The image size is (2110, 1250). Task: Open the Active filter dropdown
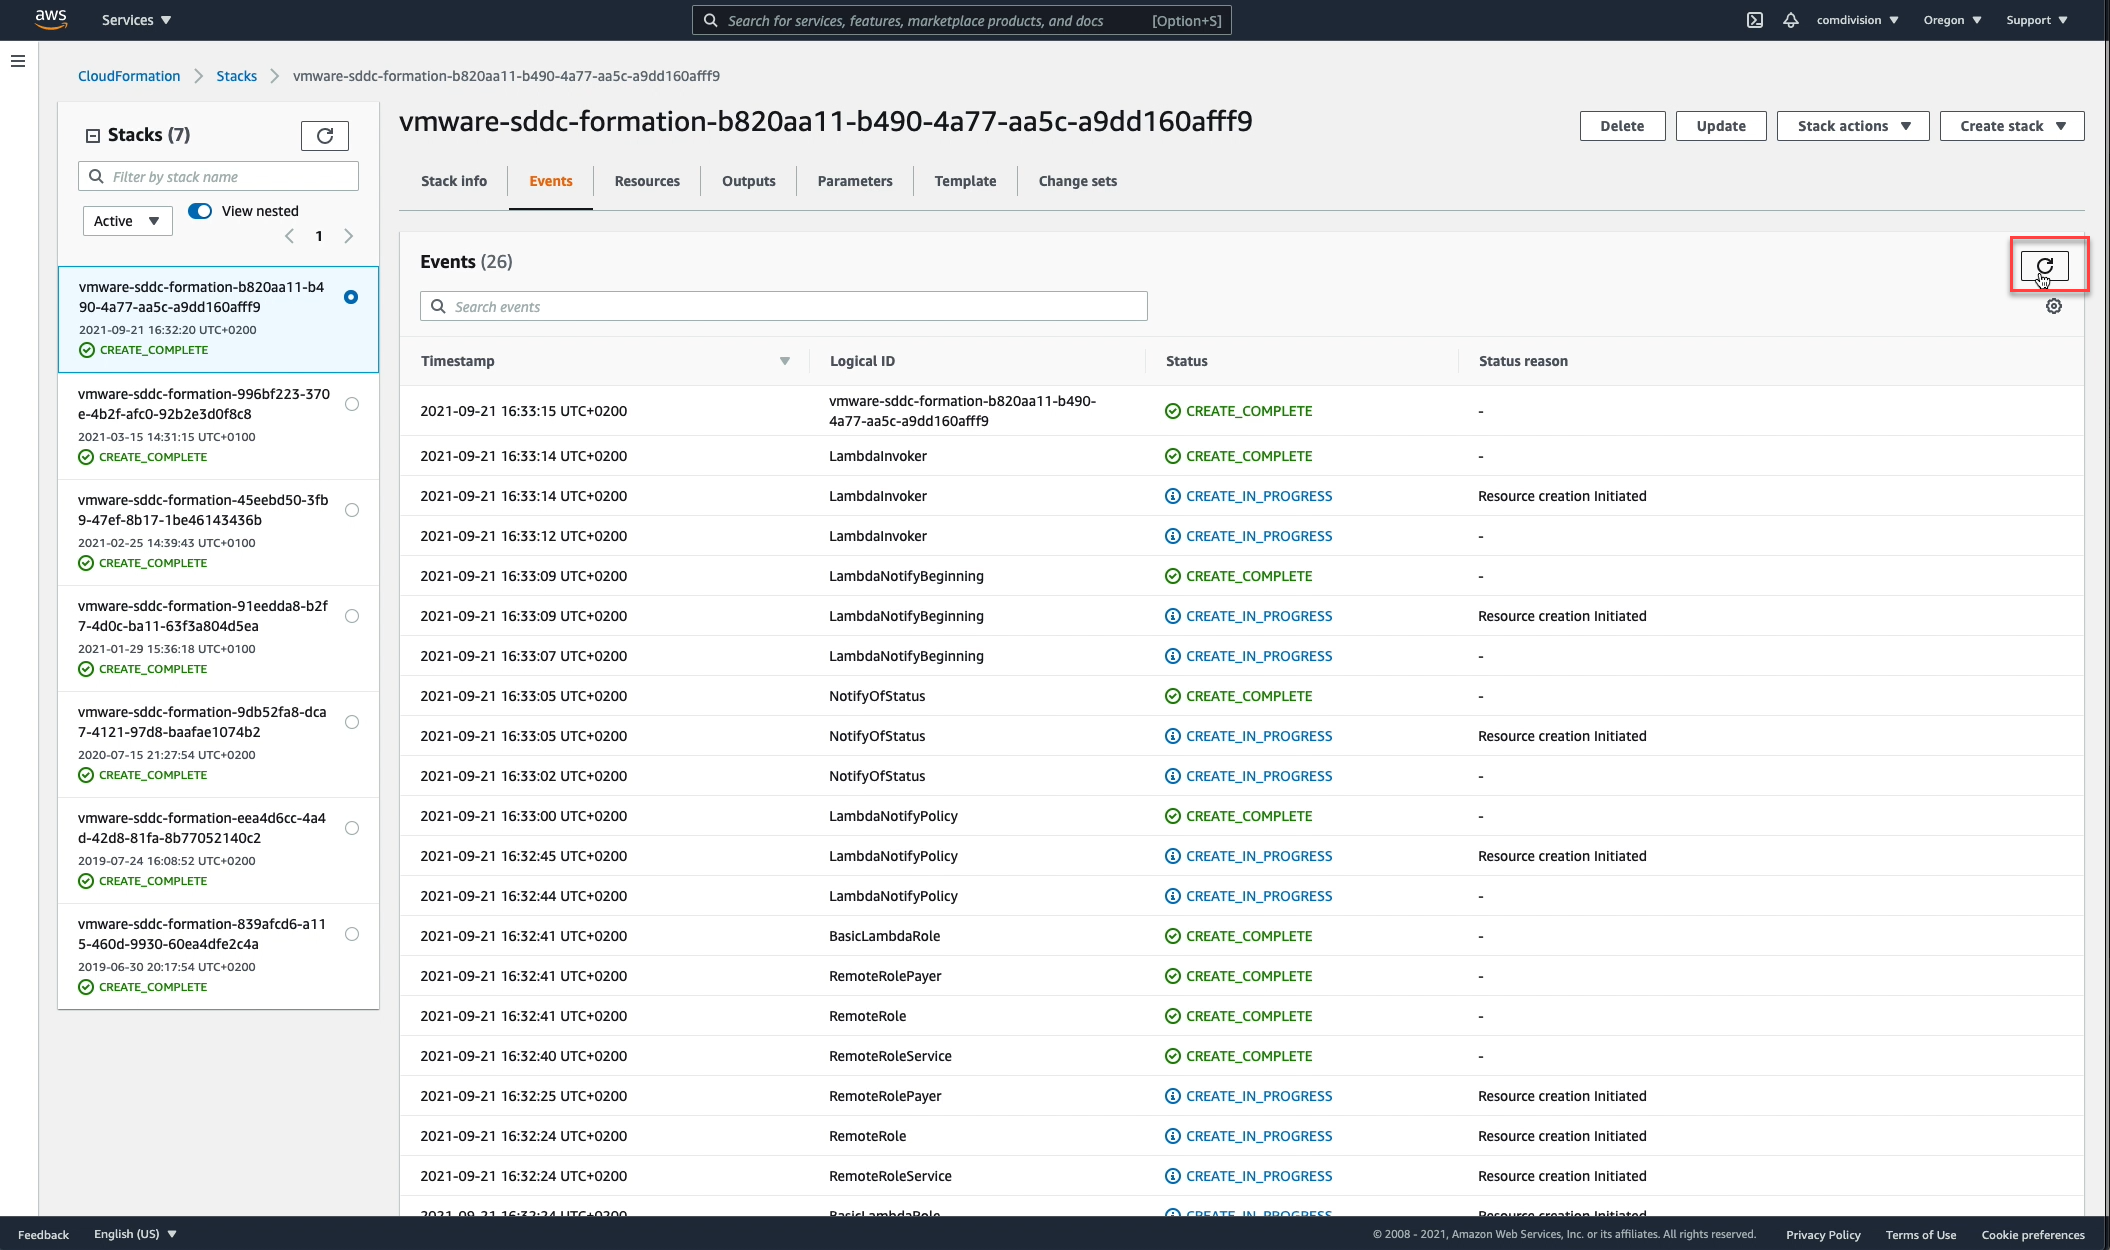[127, 221]
